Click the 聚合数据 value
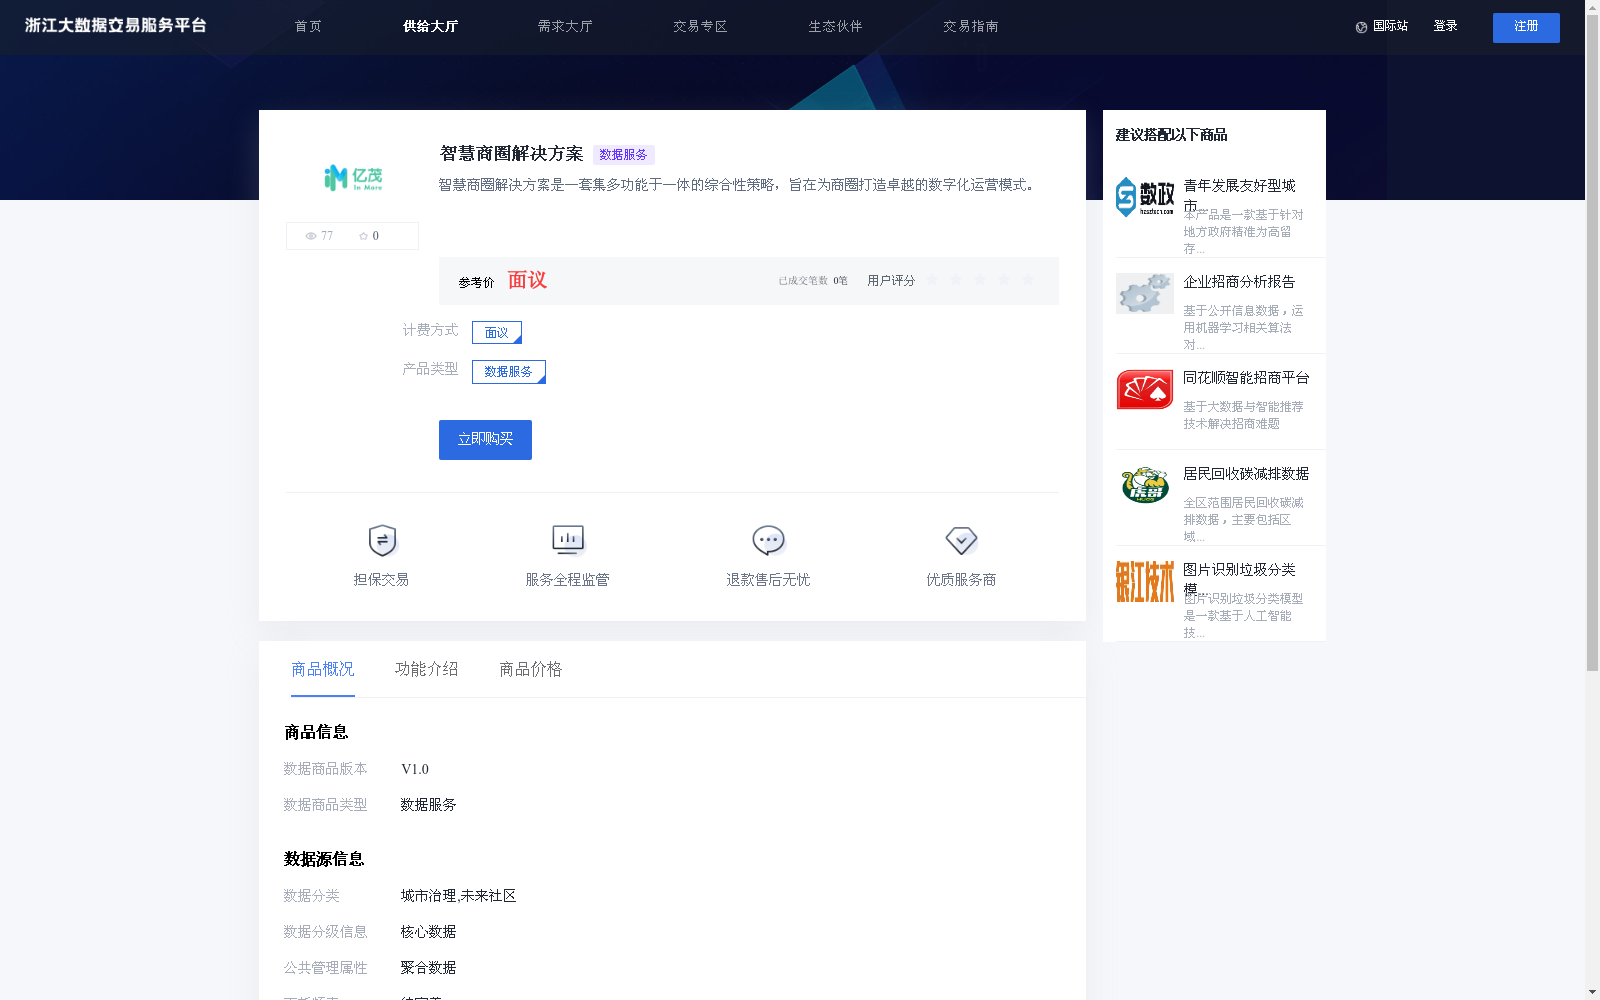The height and width of the screenshot is (1000, 1600). coord(428,968)
